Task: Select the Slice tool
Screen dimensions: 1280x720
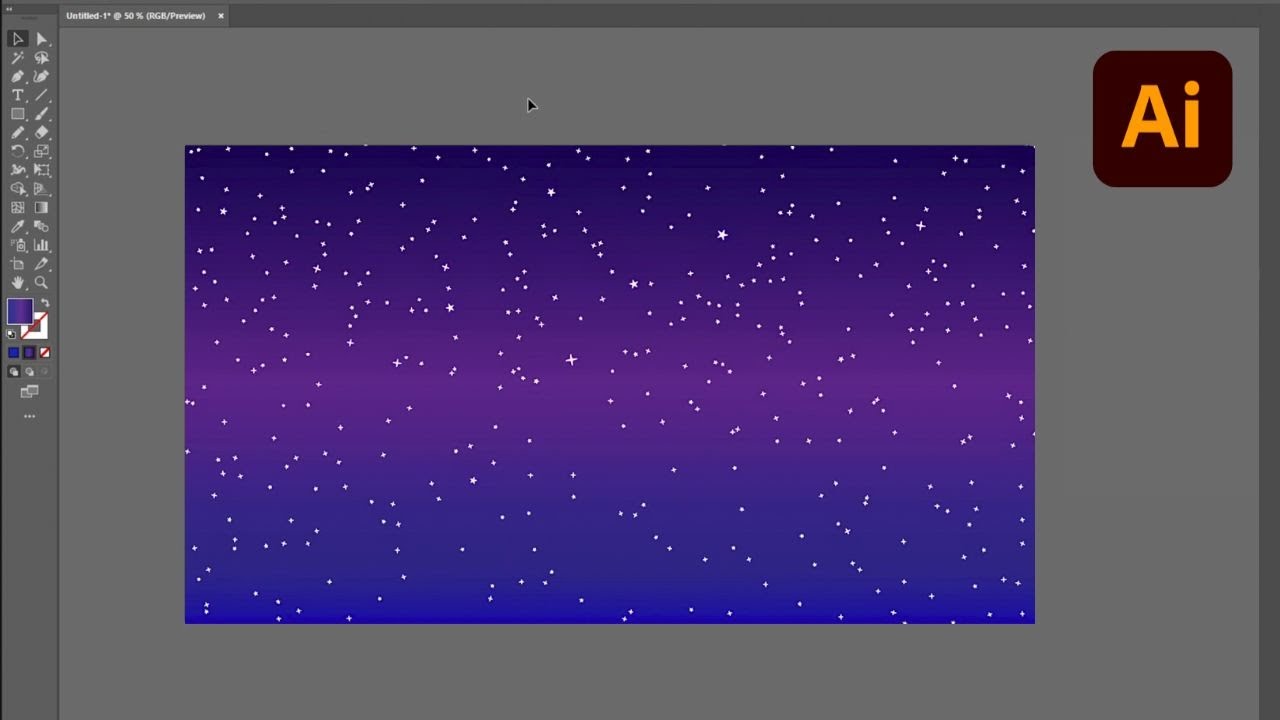Action: 41,264
